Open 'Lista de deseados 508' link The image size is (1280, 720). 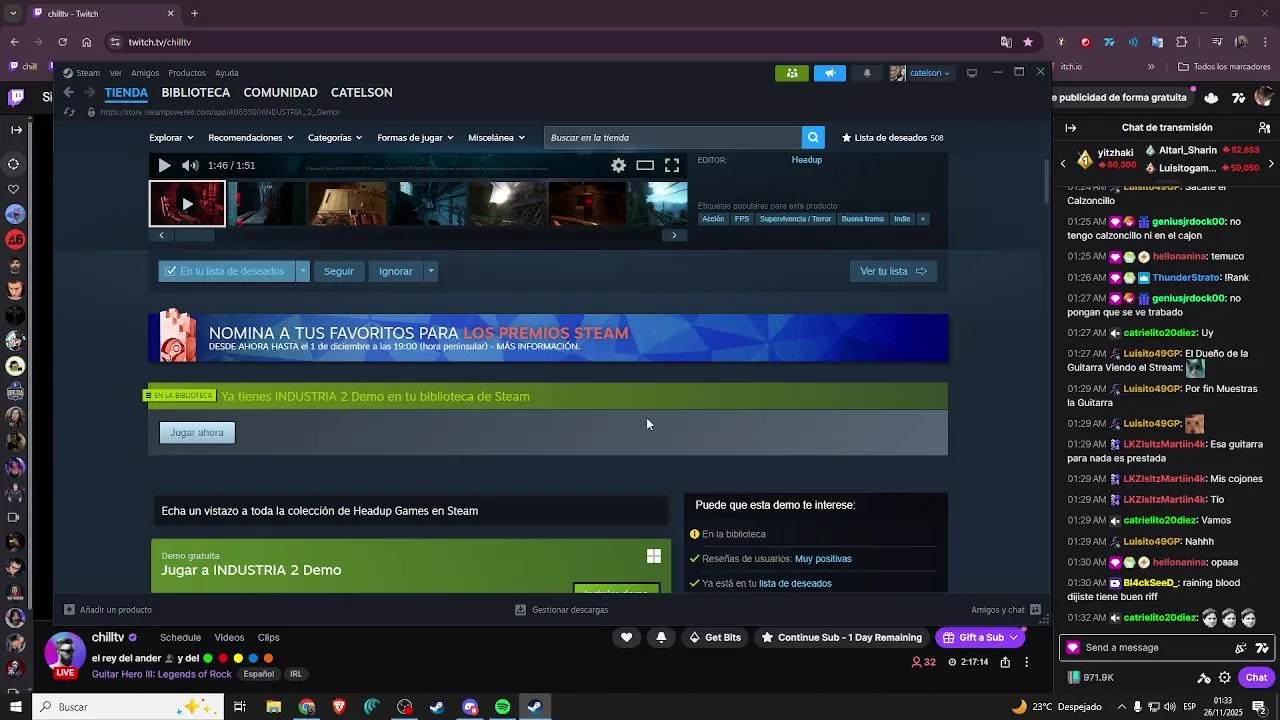(x=893, y=138)
